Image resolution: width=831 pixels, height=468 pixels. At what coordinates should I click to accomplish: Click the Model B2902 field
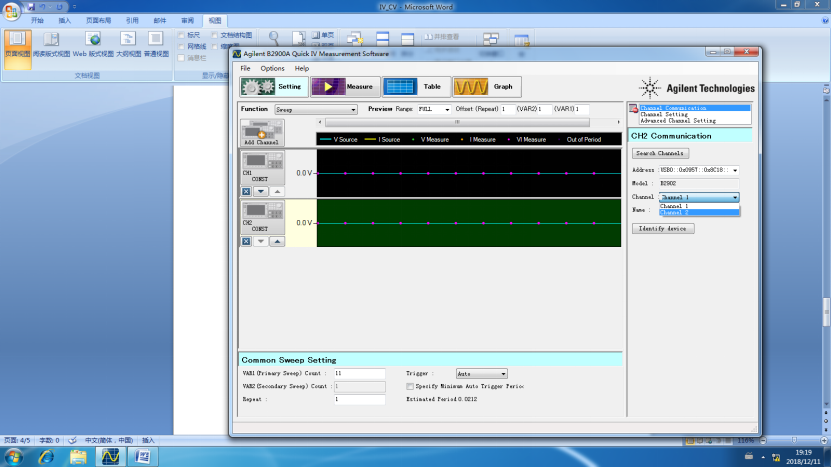pos(699,183)
